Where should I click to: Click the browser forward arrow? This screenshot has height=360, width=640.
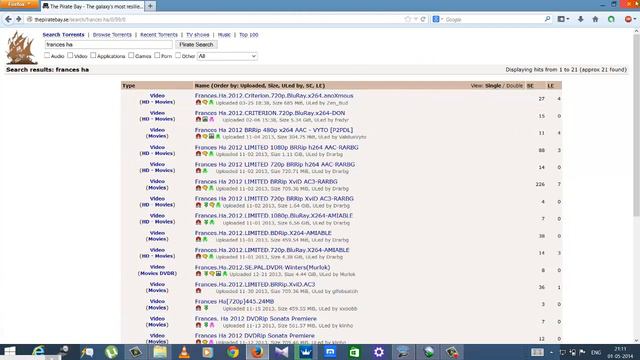(18, 19)
